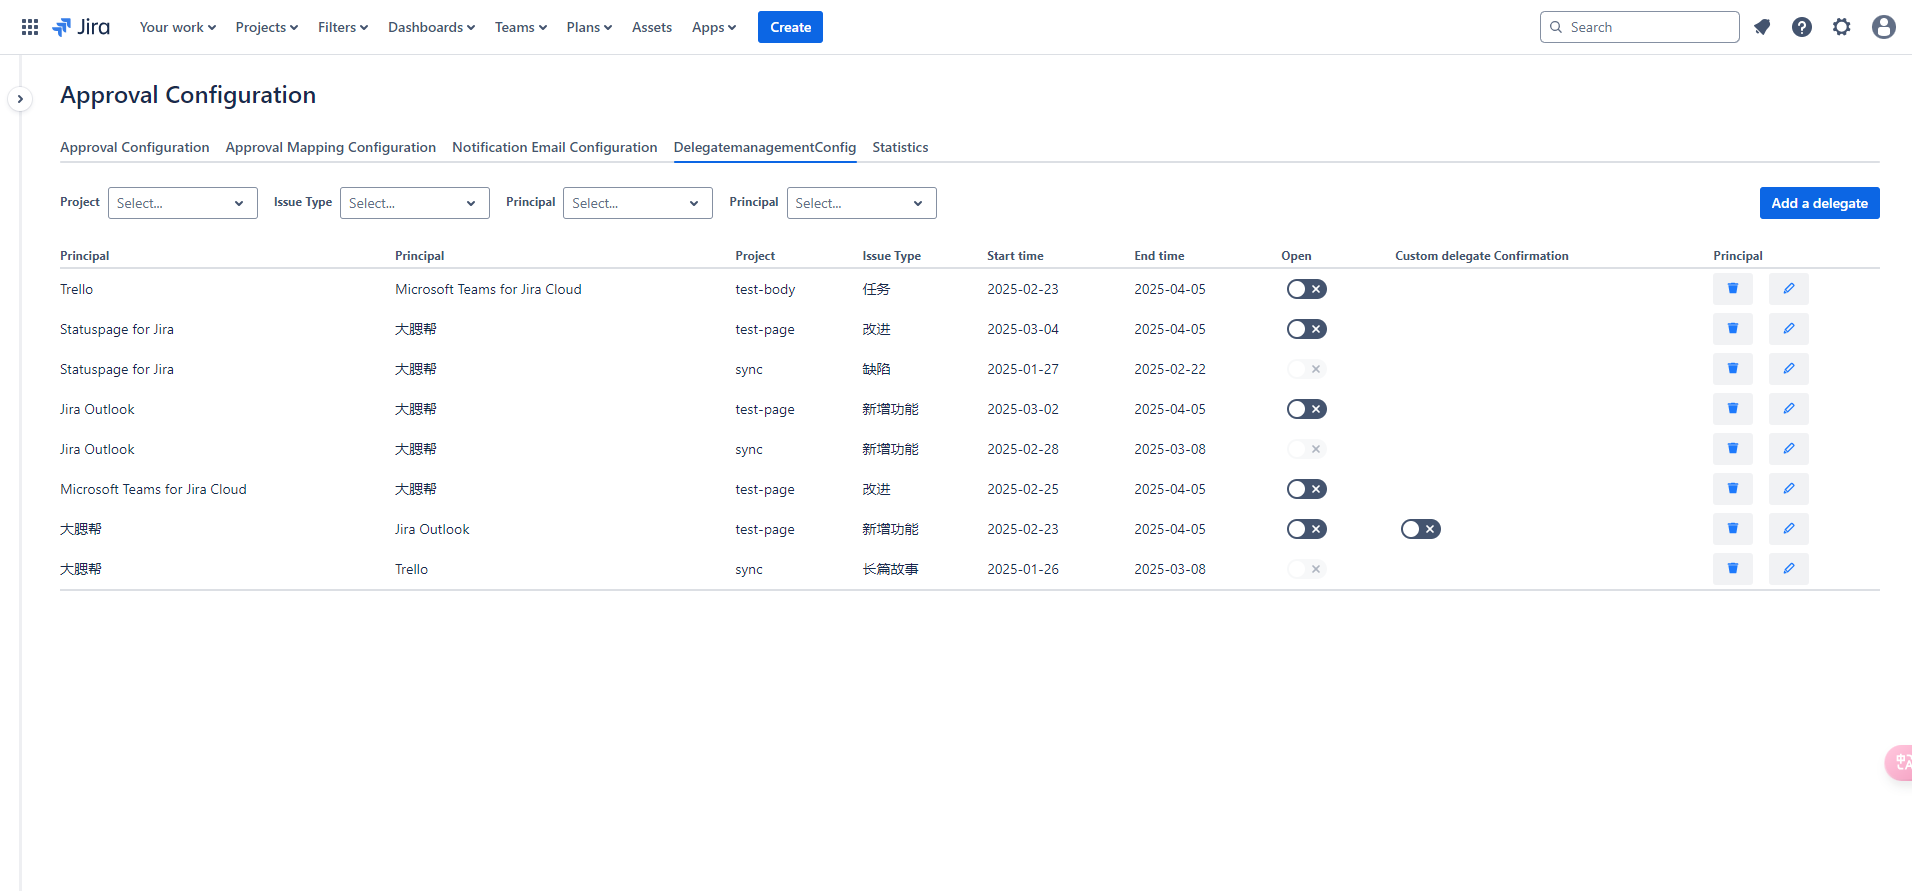
Task: Toggle Open switch for row starting 2025-01-26
Action: (x=1307, y=569)
